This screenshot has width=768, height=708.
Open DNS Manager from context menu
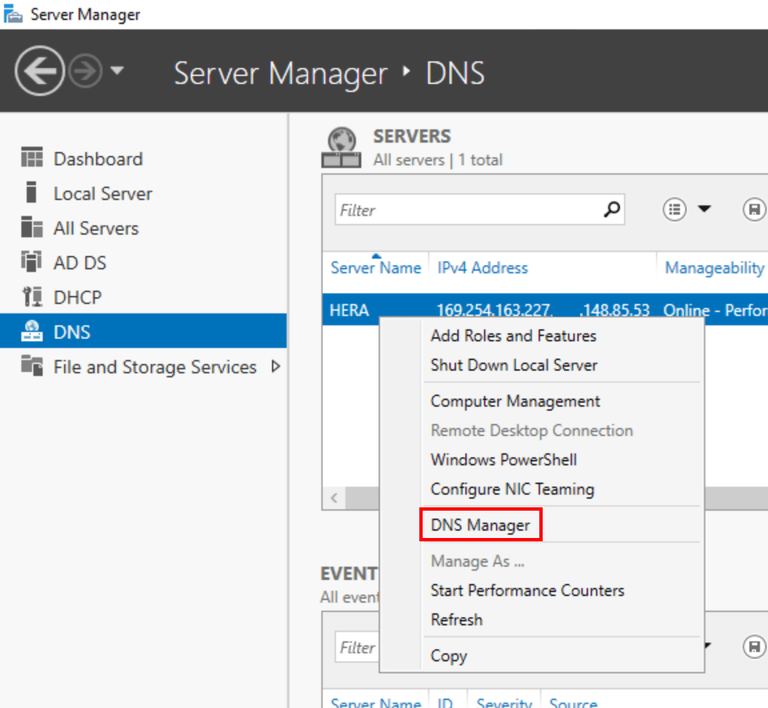pyautogui.click(x=480, y=525)
